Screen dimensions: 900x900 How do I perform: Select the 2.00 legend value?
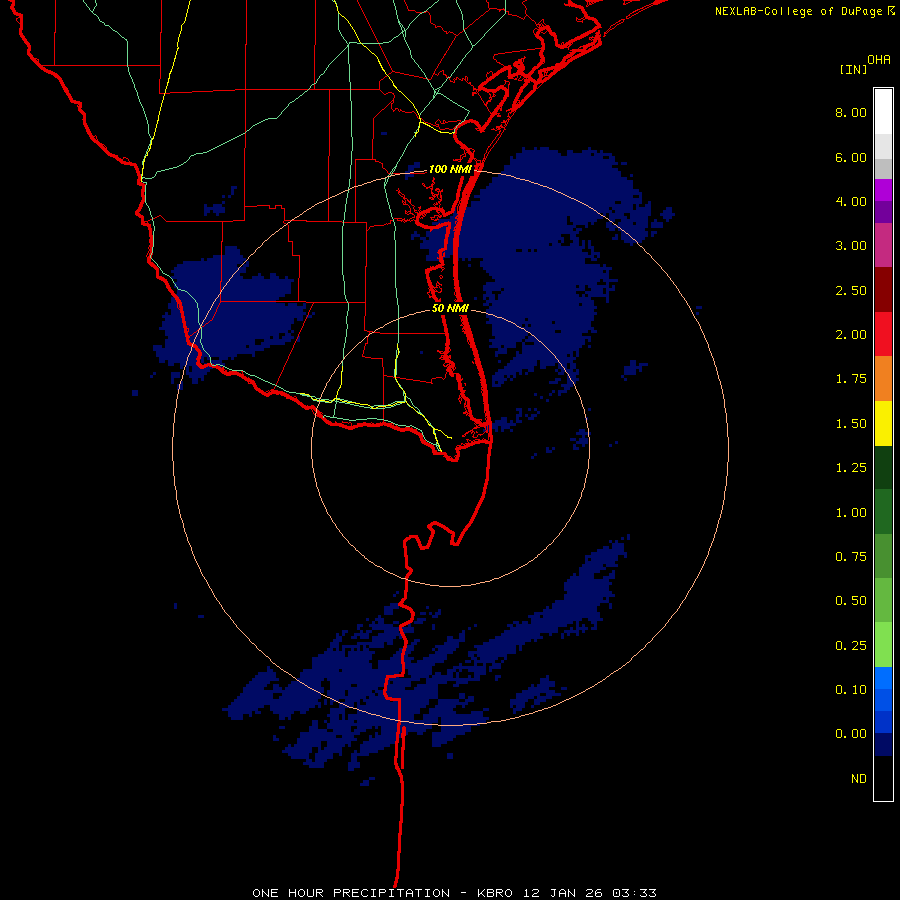[x=851, y=335]
